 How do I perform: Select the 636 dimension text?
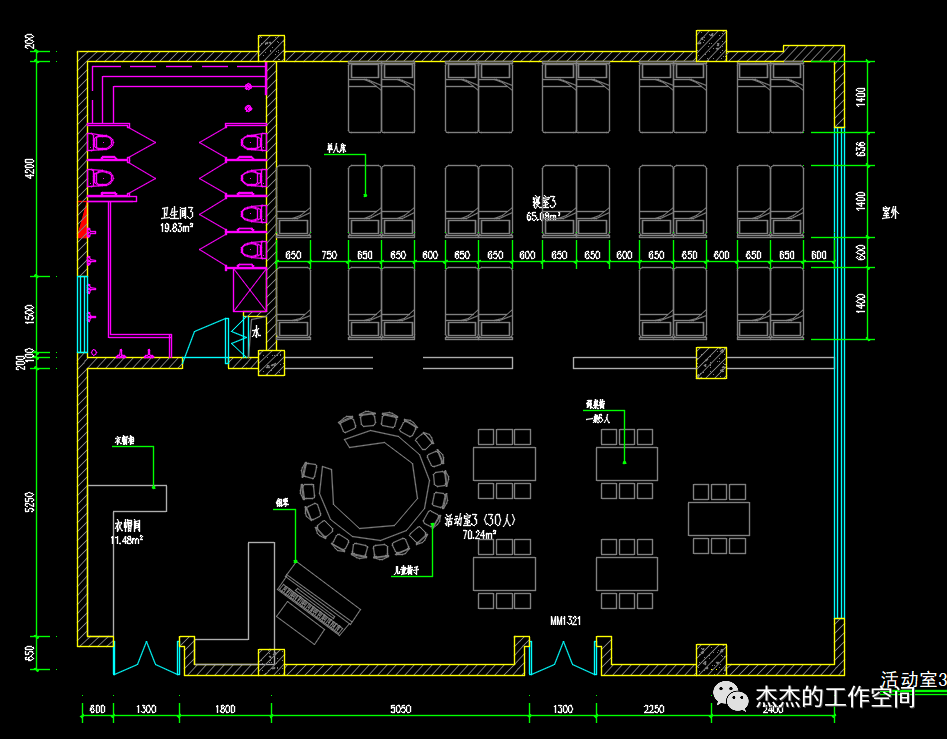point(861,149)
